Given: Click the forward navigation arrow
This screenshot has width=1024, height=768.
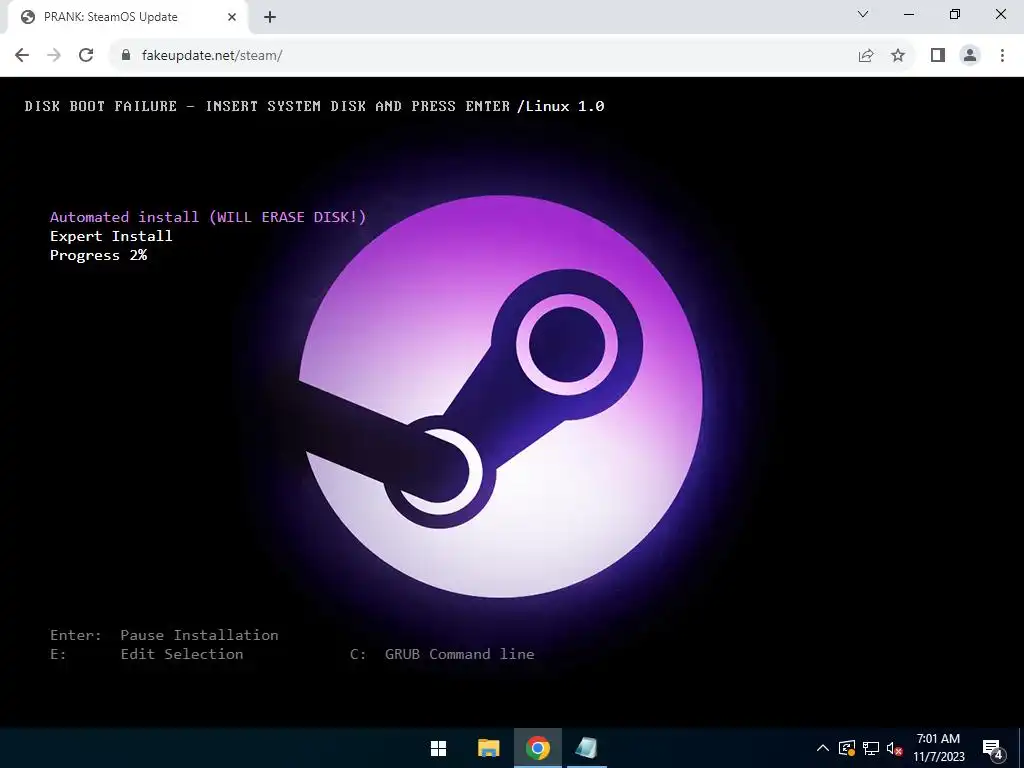Looking at the screenshot, I should click(54, 55).
